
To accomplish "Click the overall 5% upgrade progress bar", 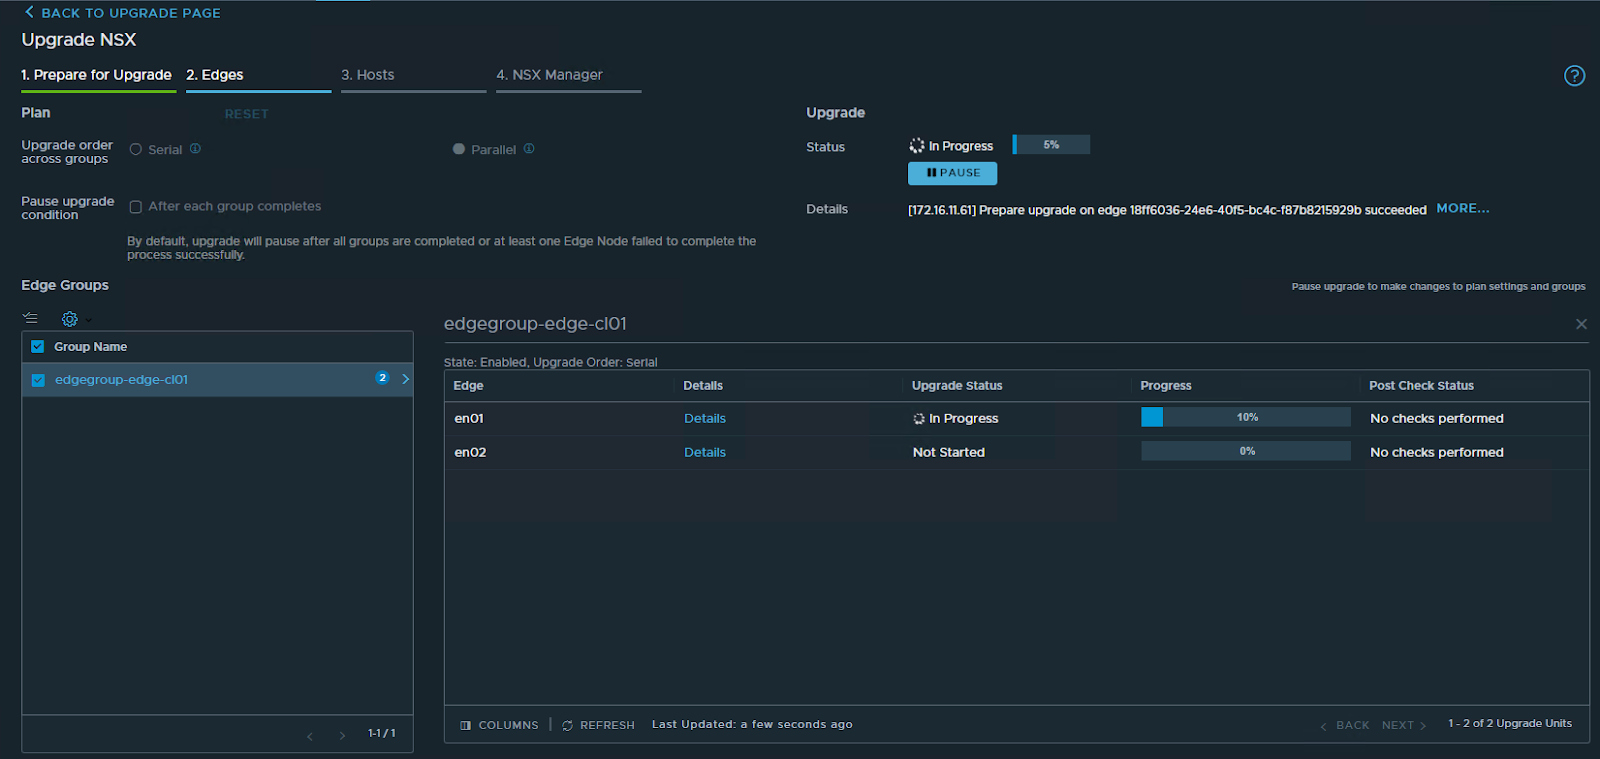I will 1051,145.
